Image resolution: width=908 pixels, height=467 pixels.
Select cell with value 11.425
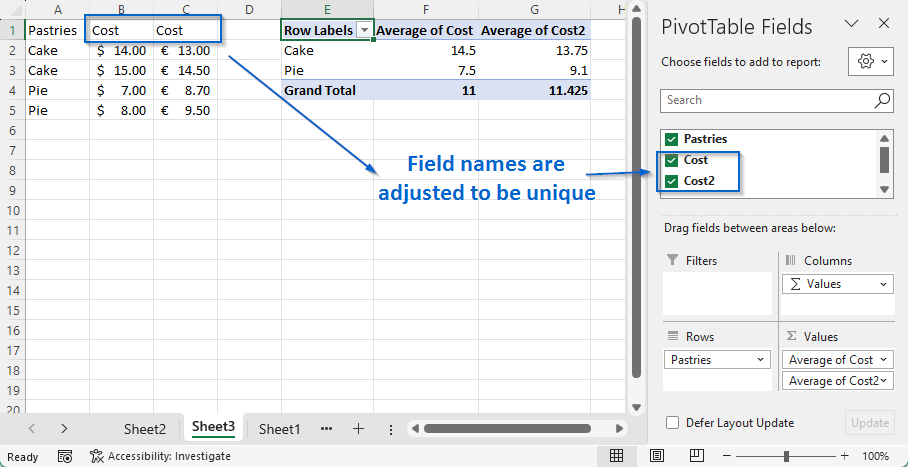tap(534, 90)
